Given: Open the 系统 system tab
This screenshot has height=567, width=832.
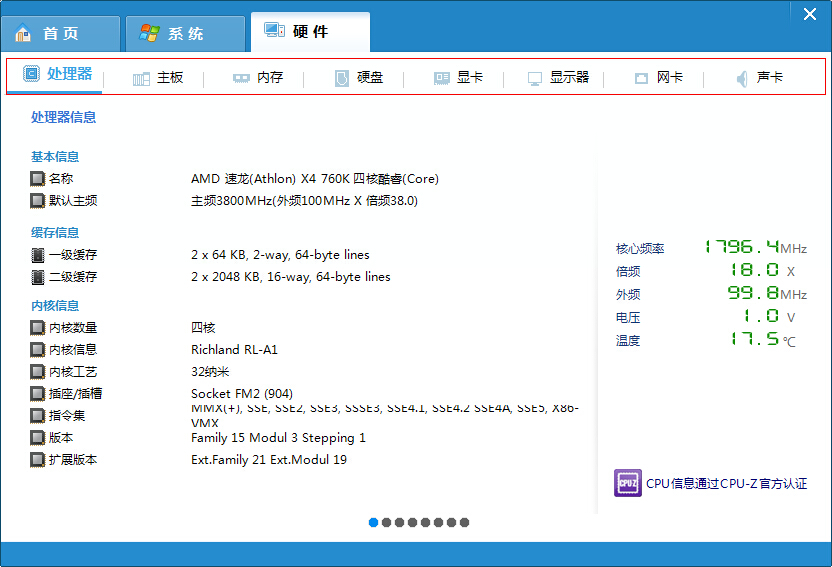Looking at the screenshot, I should (x=185, y=33).
